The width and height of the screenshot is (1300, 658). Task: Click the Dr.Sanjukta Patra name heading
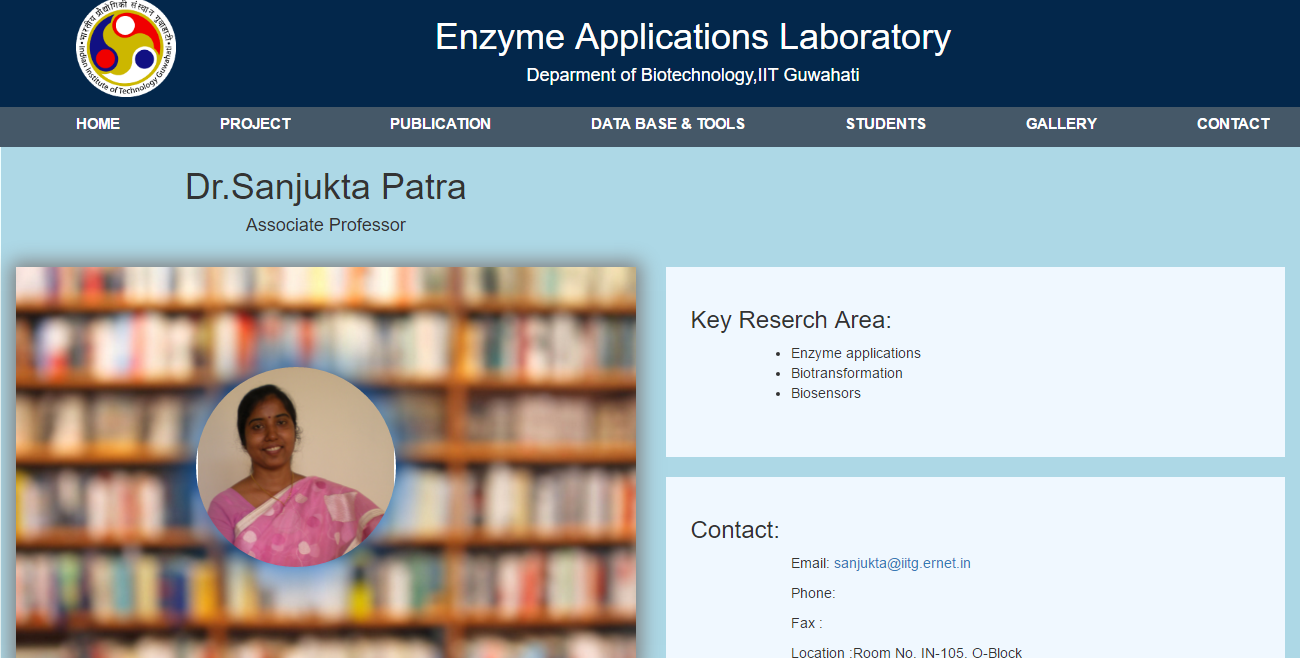pos(326,187)
